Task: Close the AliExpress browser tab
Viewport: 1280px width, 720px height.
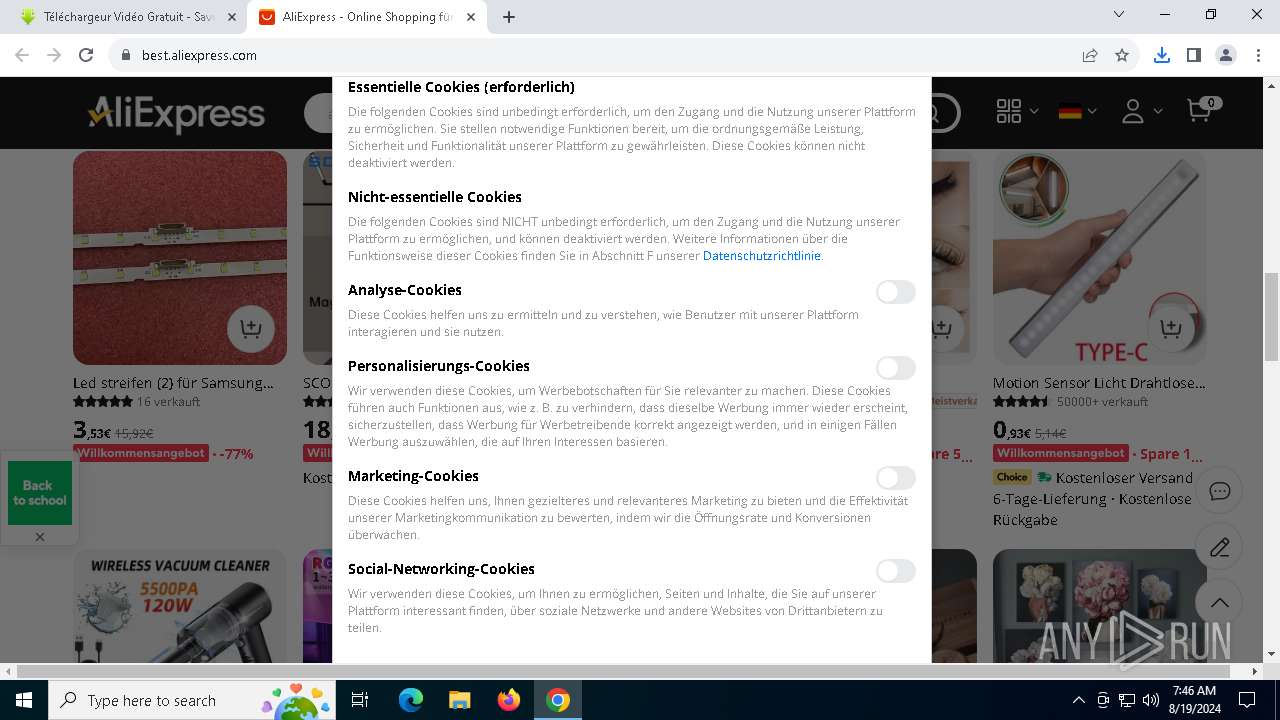Action: 471,17
